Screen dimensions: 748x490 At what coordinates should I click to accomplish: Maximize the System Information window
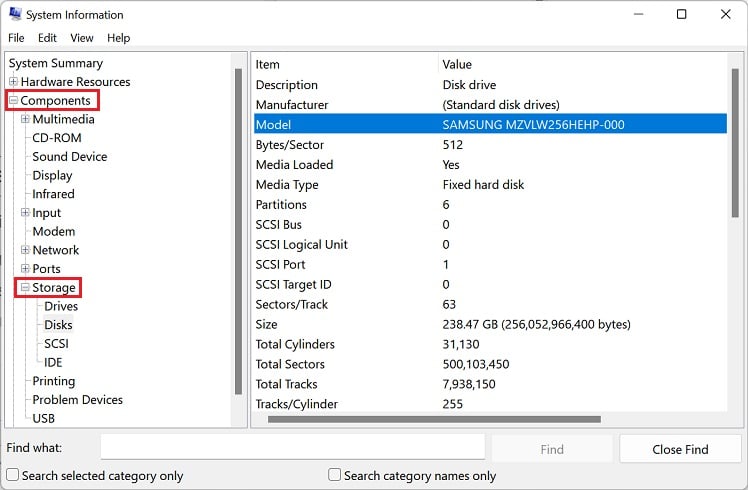click(681, 15)
